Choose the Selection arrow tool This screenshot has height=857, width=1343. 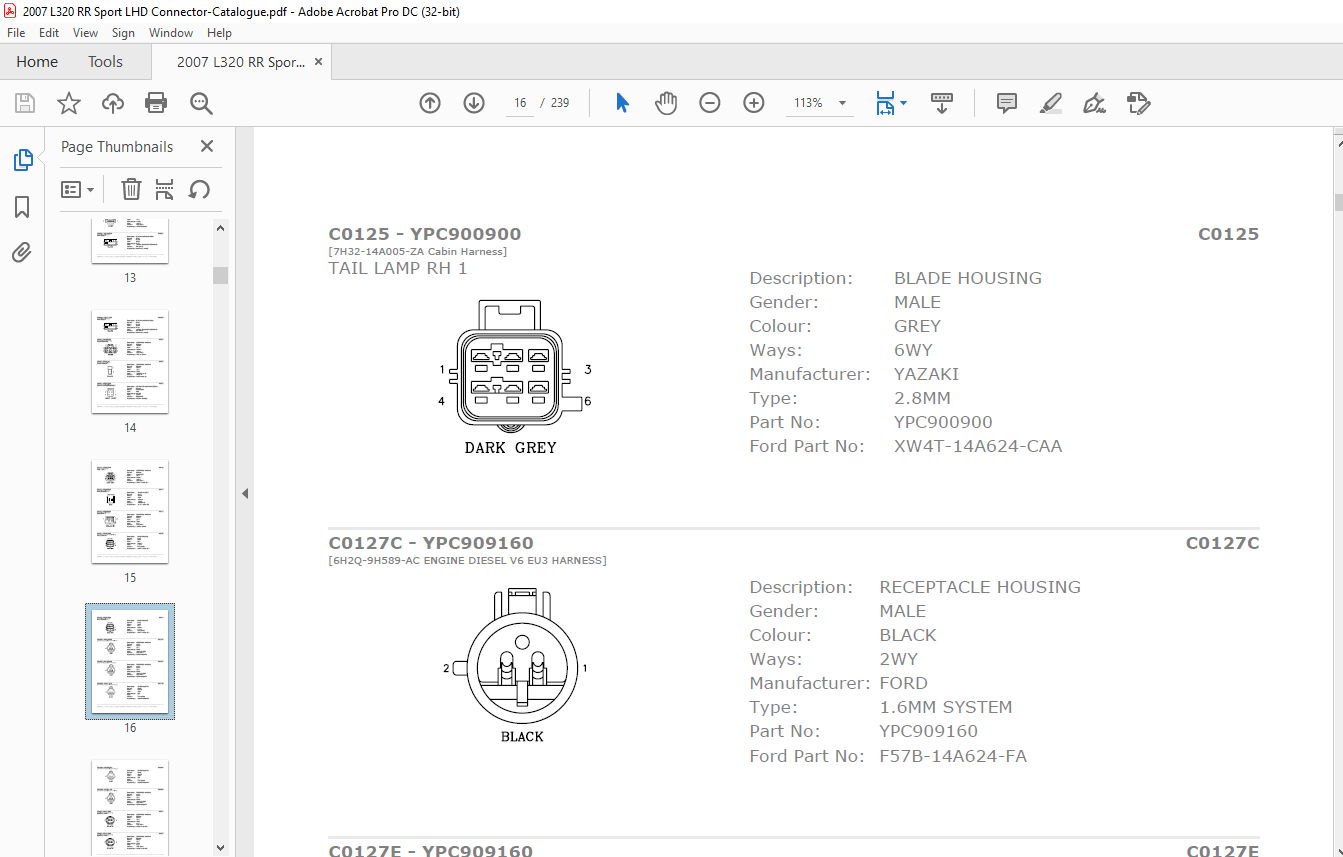coord(622,103)
